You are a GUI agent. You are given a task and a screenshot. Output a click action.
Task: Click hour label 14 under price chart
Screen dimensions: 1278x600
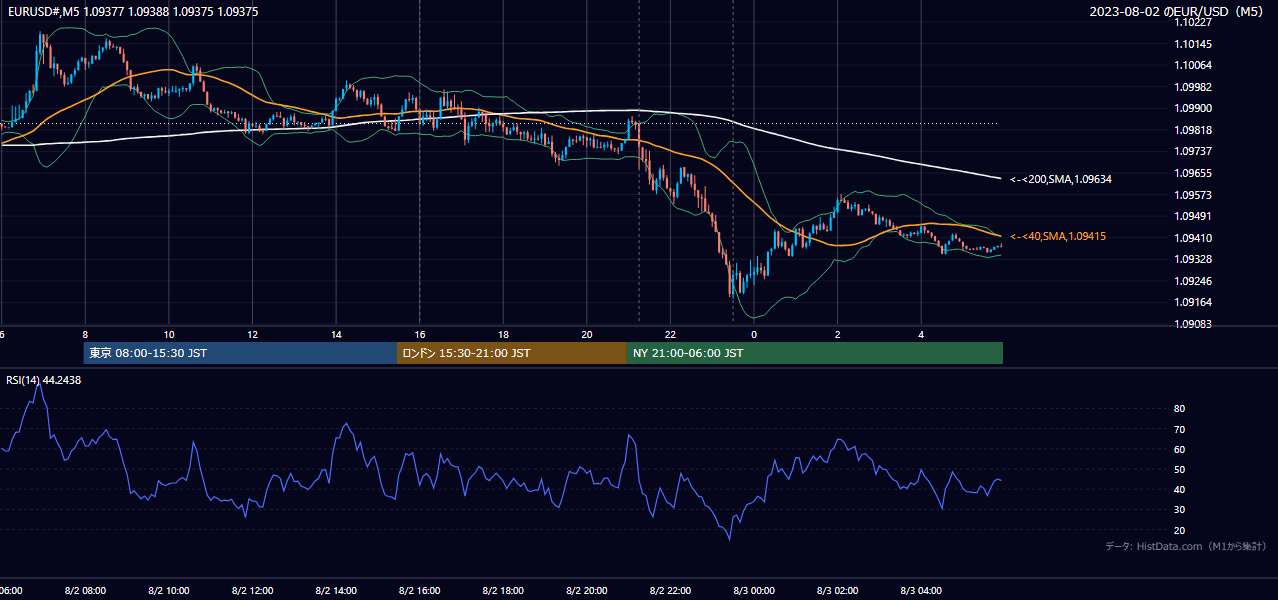coord(336,334)
